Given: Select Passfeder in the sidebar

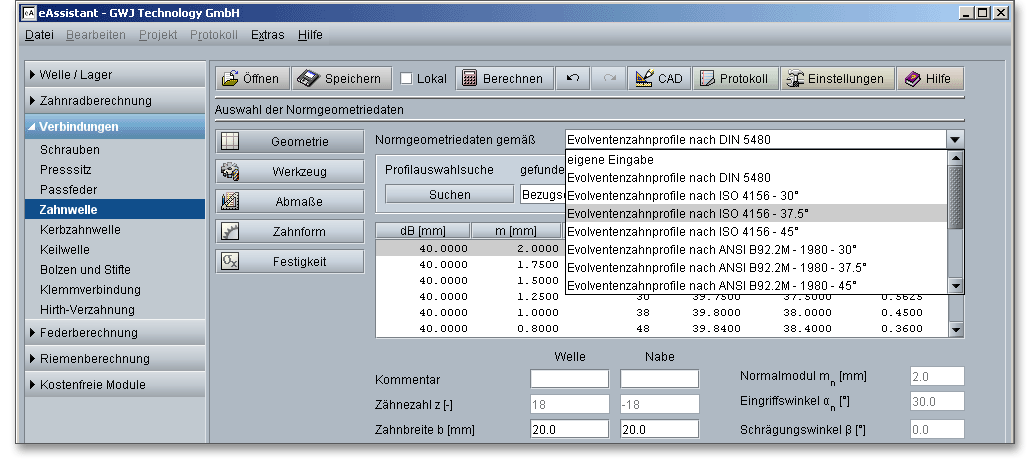Looking at the screenshot, I should pos(68,189).
